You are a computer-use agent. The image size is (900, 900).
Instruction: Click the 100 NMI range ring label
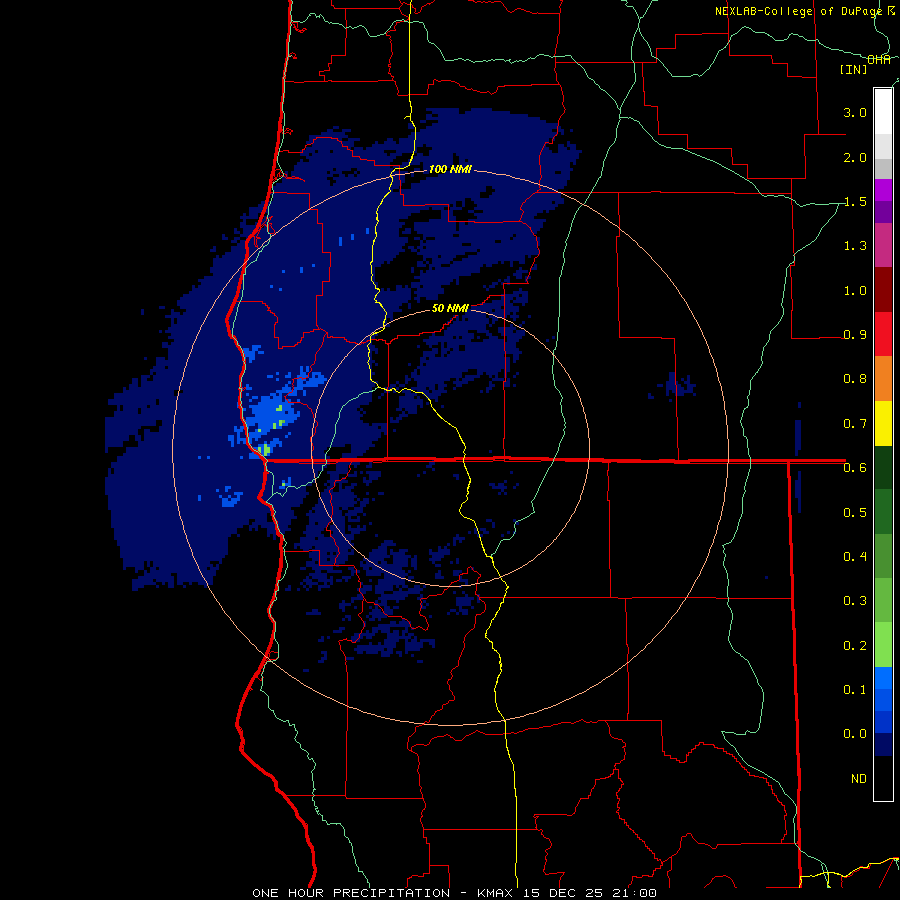(450, 169)
